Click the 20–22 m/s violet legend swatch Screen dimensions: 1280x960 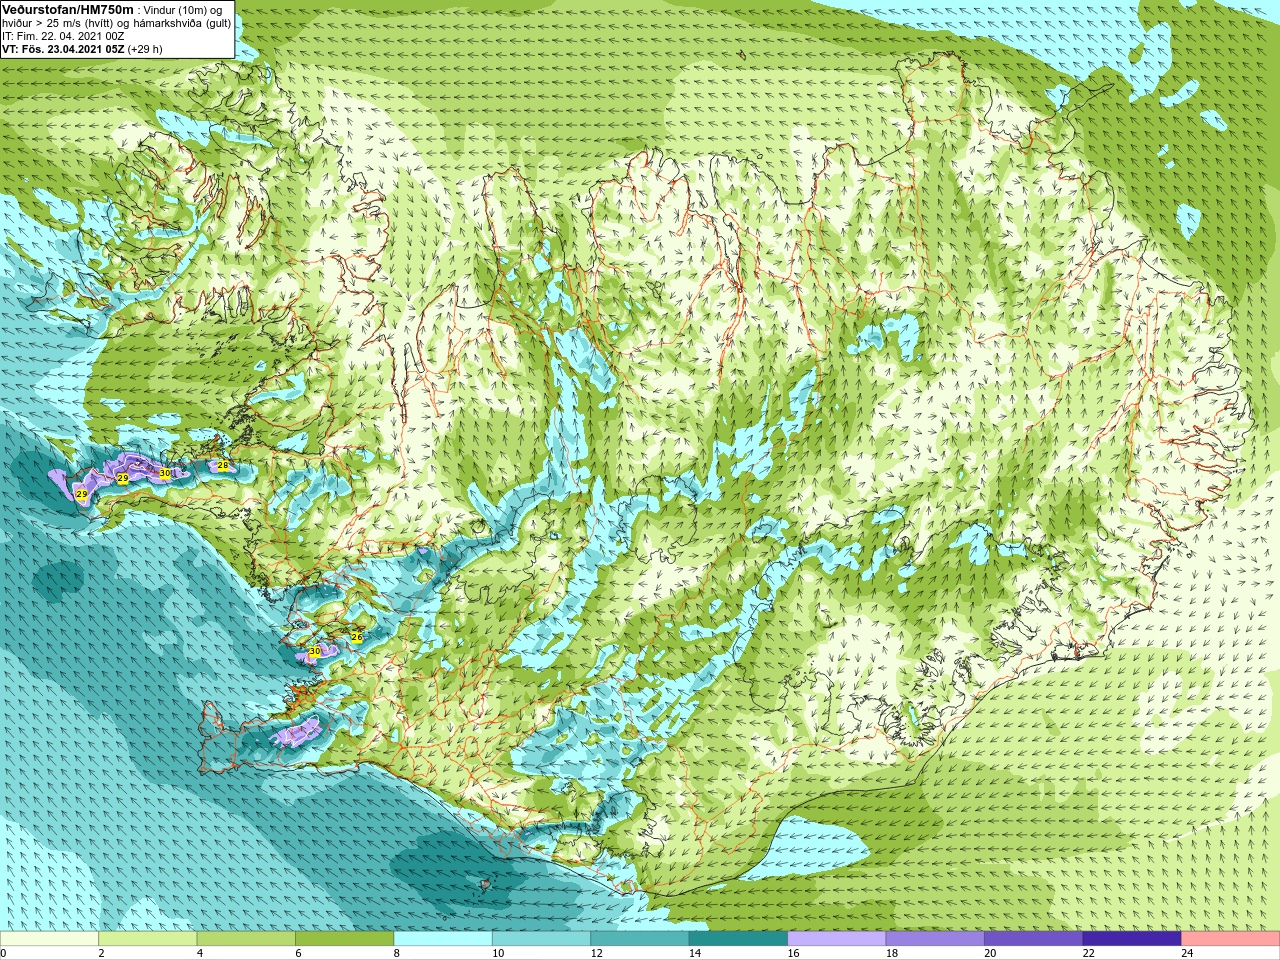point(1034,939)
